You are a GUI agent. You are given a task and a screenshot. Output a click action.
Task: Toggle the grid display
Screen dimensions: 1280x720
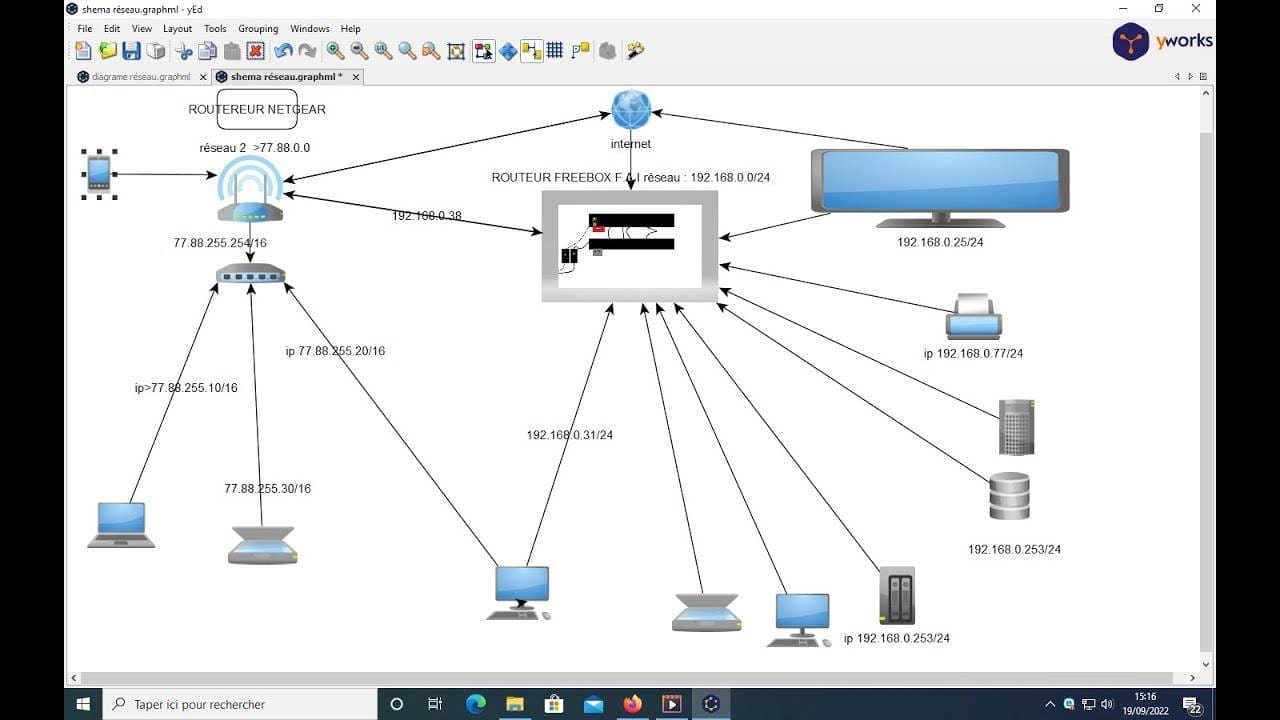(555, 51)
